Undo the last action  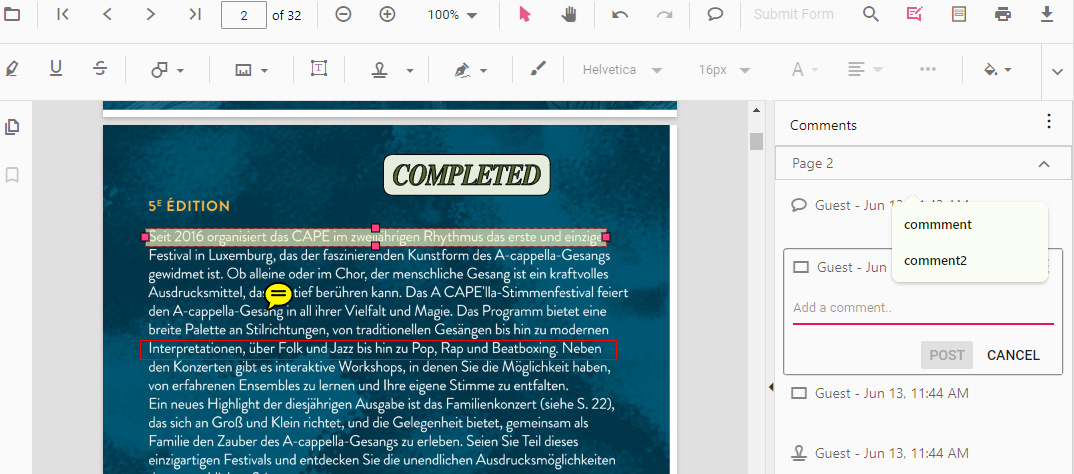620,14
